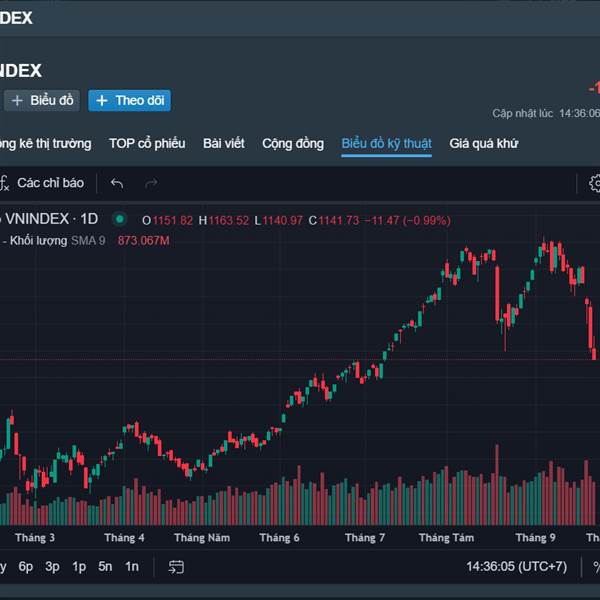
Task: Click Tháng 7 on the time axis
Action: 365,538
